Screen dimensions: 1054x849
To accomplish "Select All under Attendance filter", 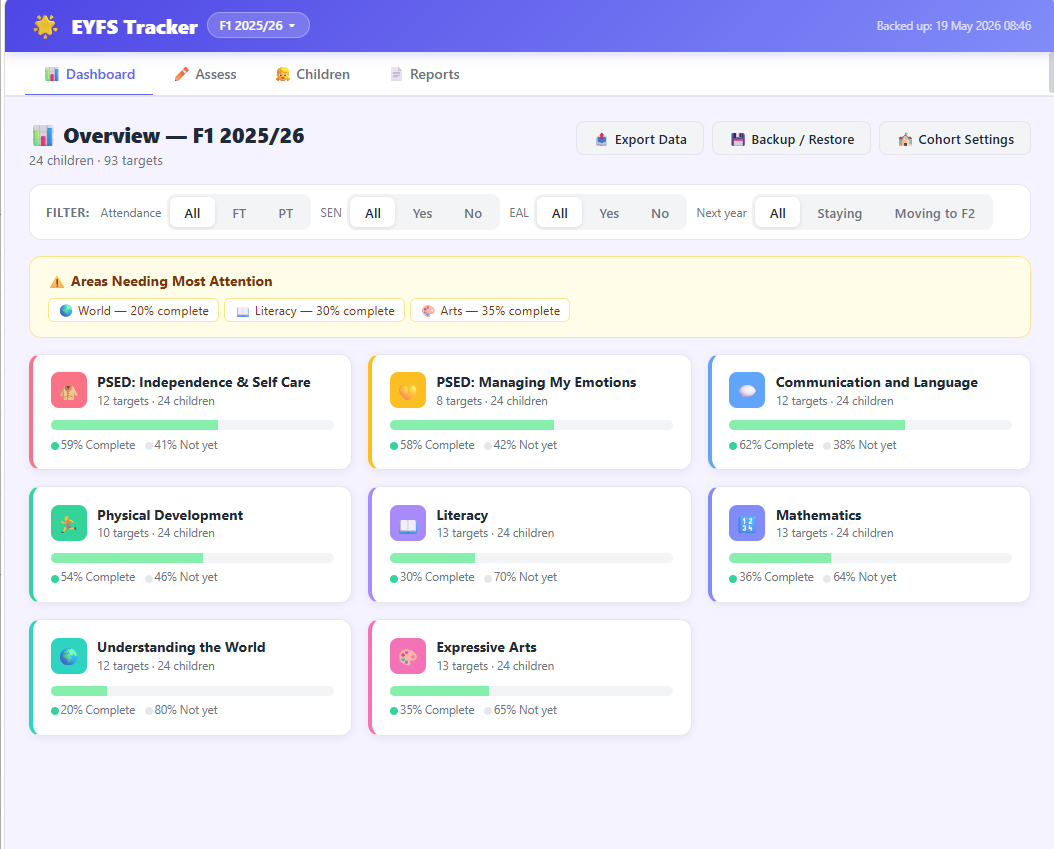I will [192, 213].
